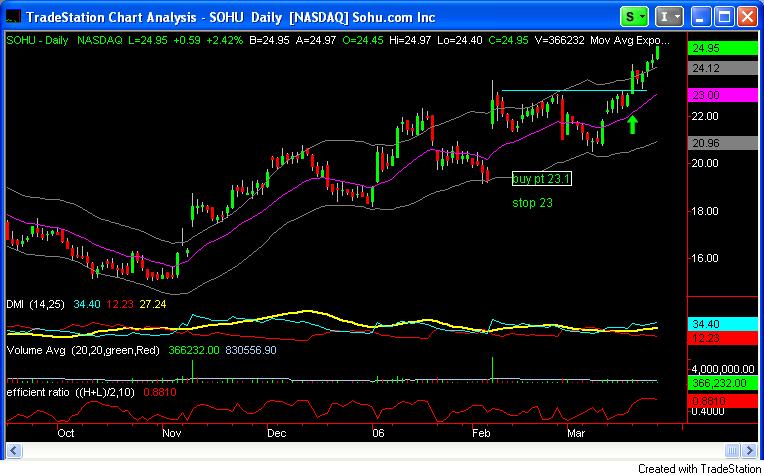The height and width of the screenshot is (475, 764).
Task: Close the TradeStation chart window
Action: click(x=747, y=18)
